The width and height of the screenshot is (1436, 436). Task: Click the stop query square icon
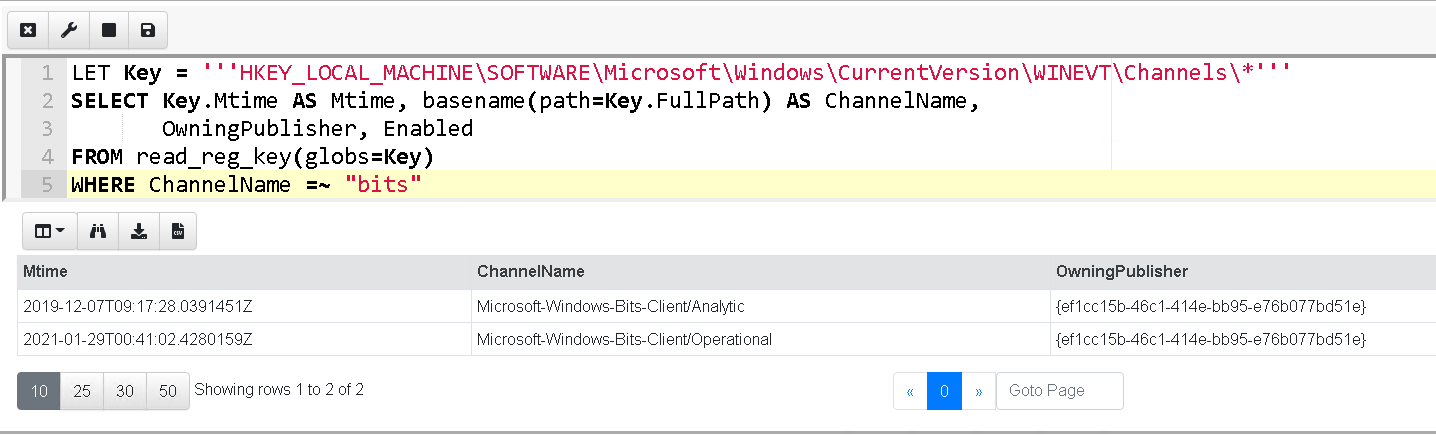click(109, 31)
